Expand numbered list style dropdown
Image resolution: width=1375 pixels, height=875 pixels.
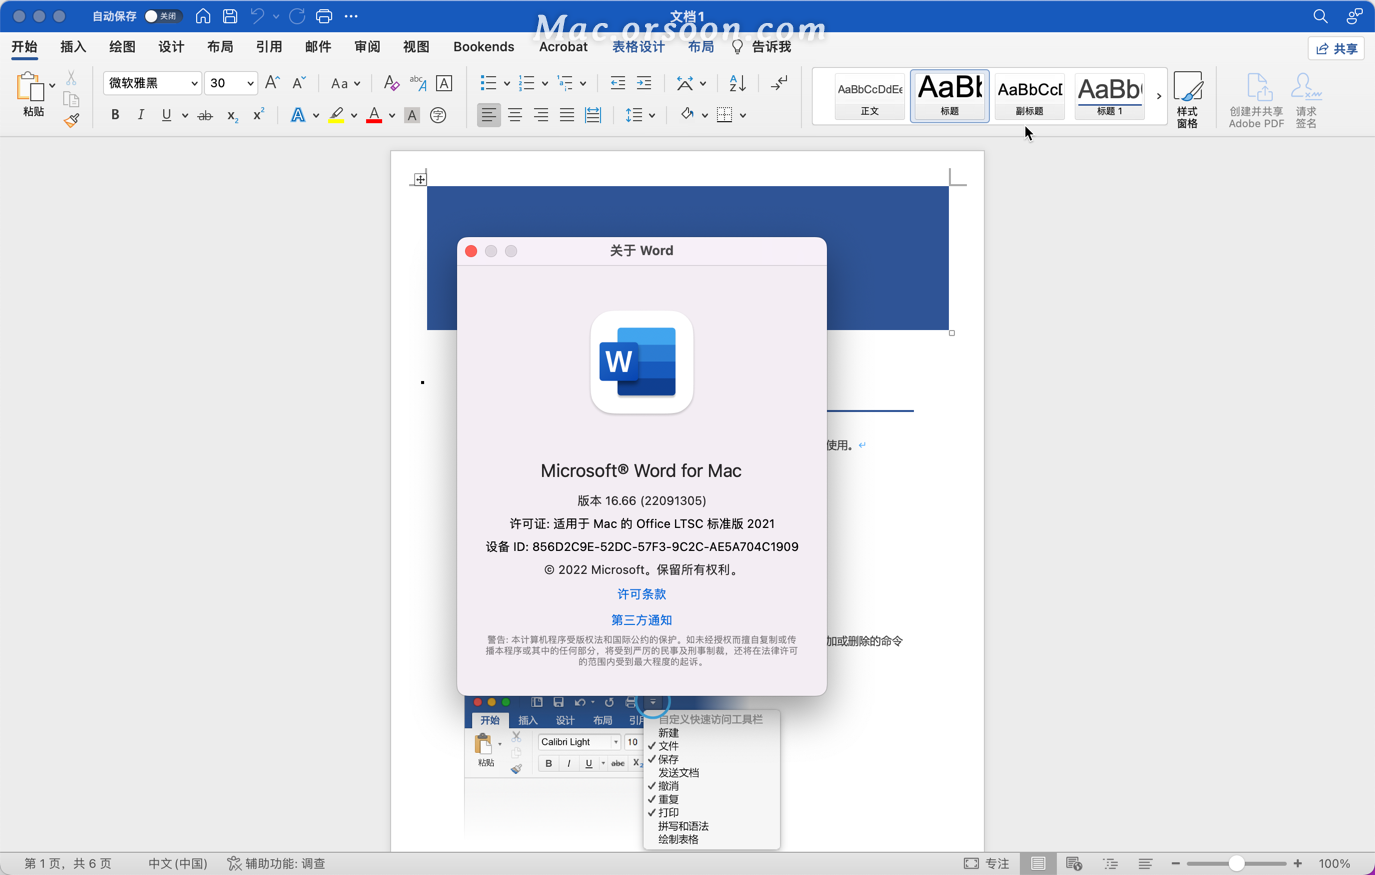[544, 83]
